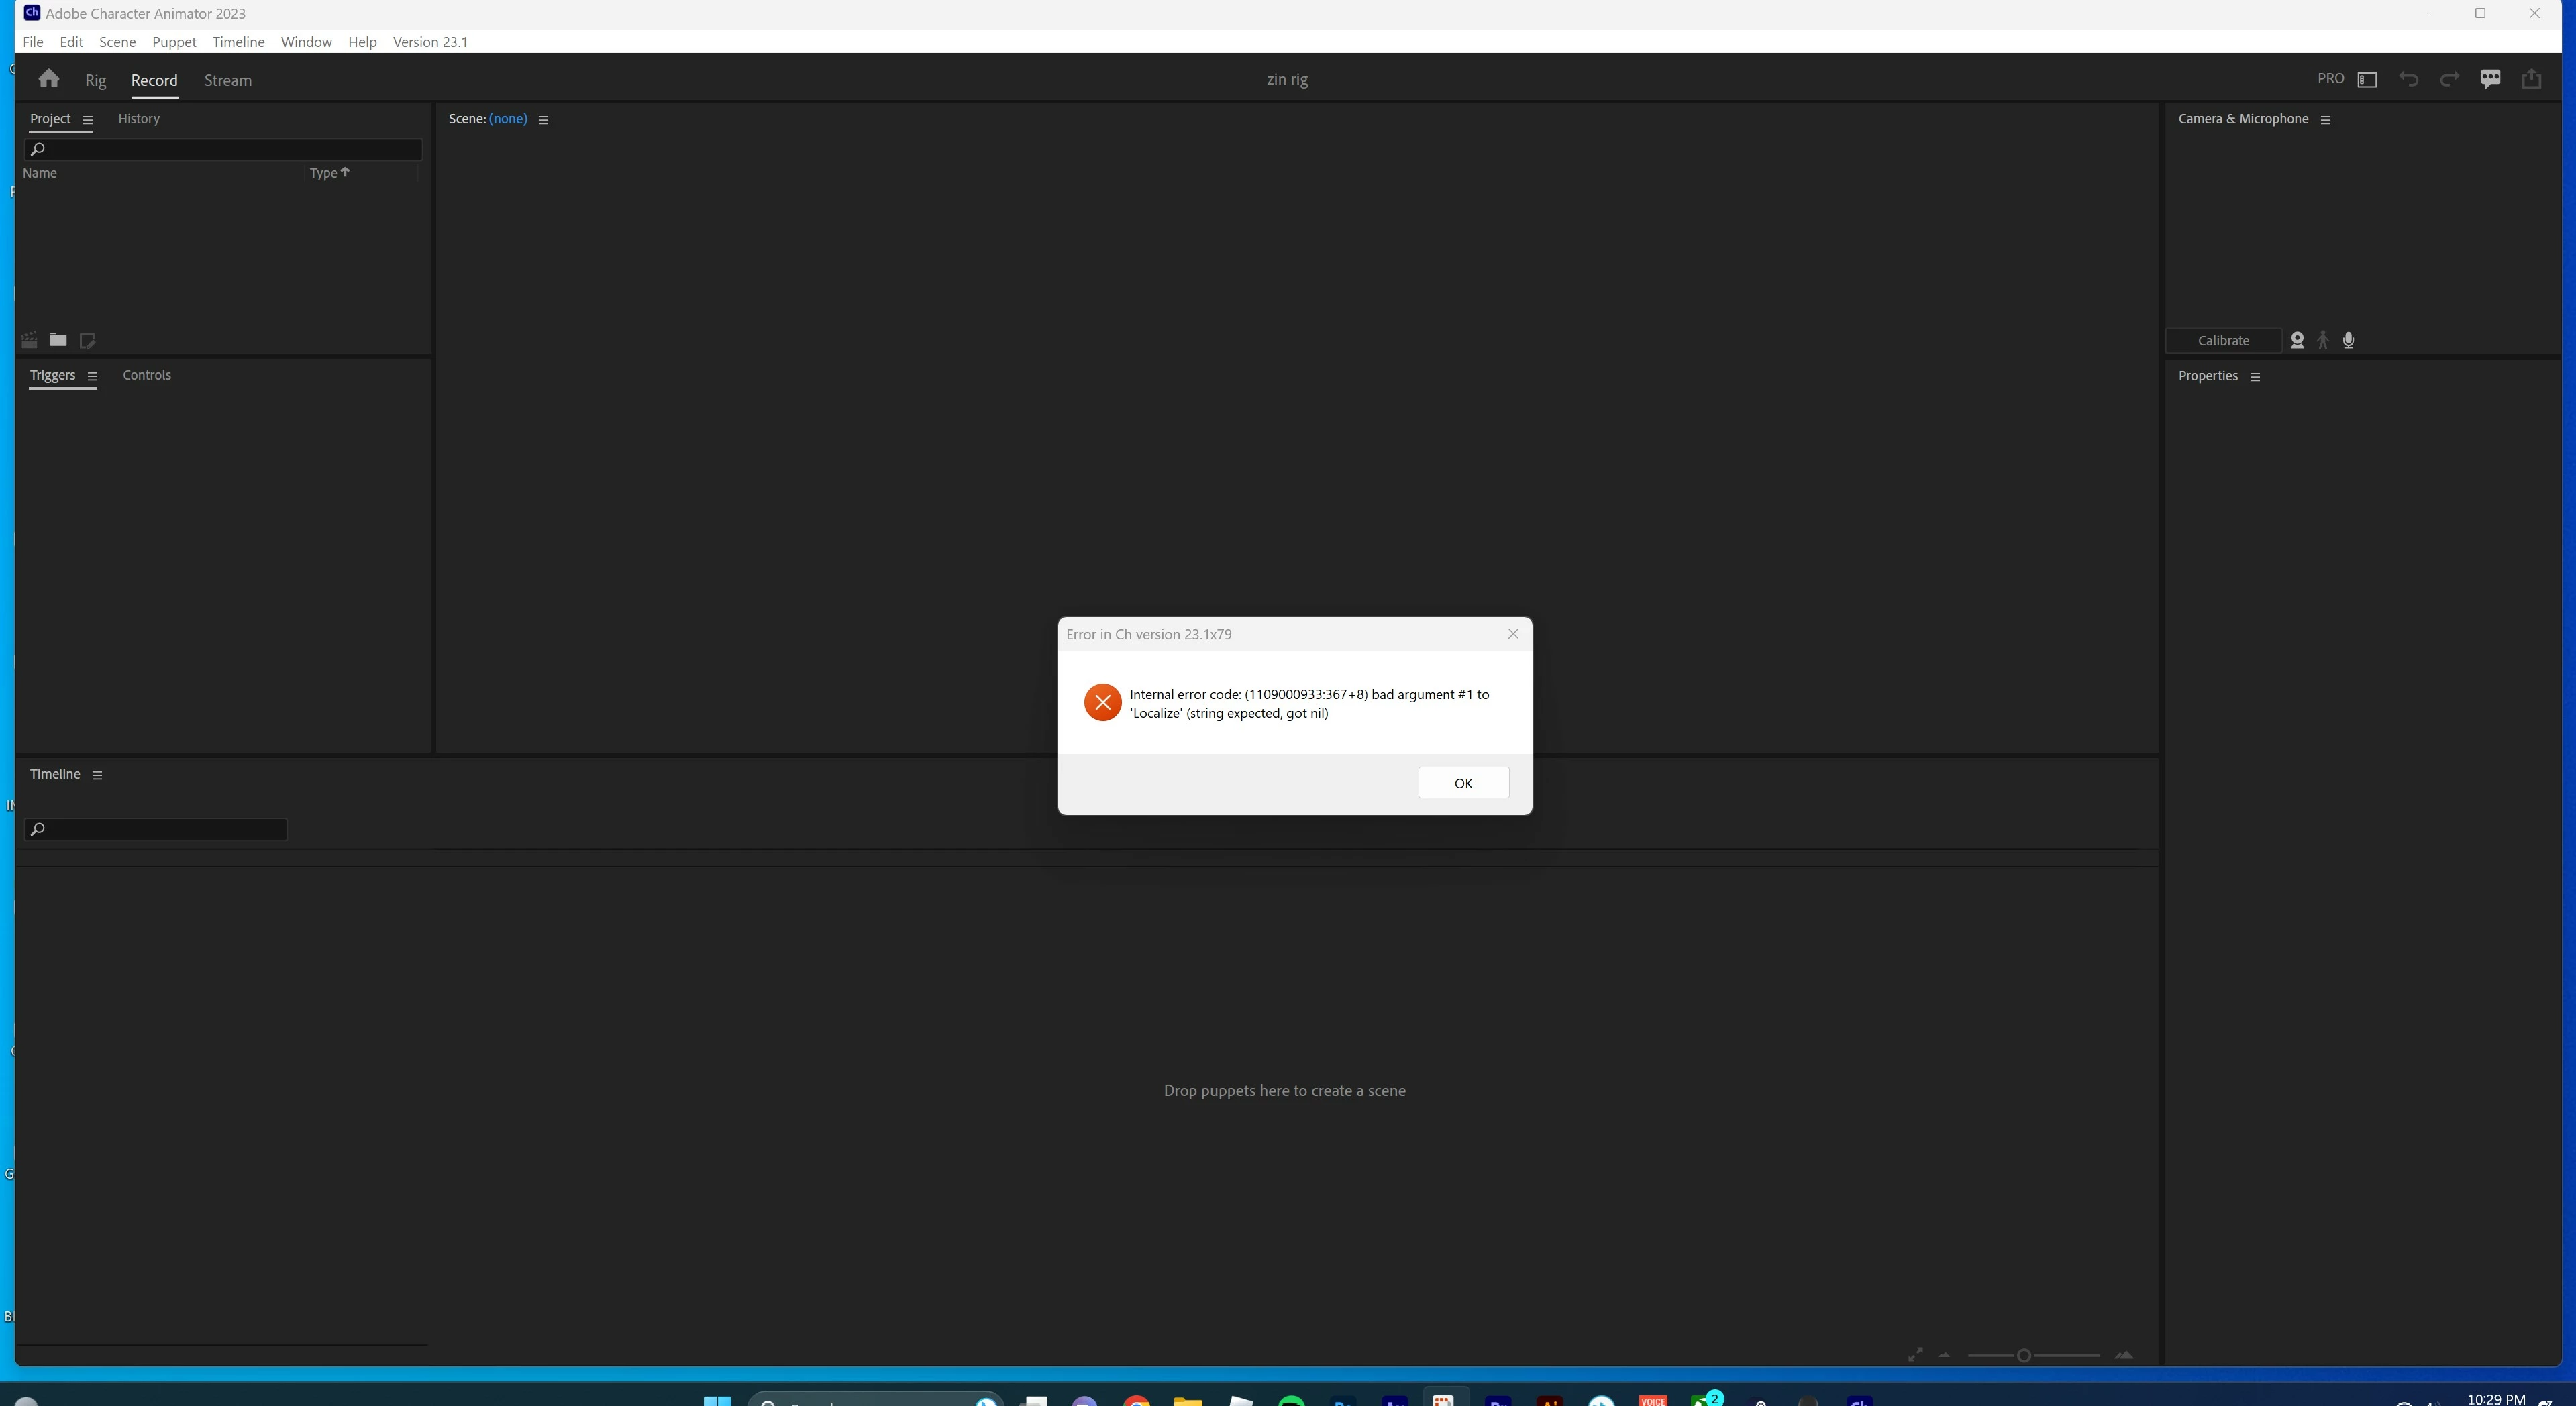Screen dimensions: 2576x1406
Task: Open the feedback speech bubble icon
Action: coord(2490,79)
